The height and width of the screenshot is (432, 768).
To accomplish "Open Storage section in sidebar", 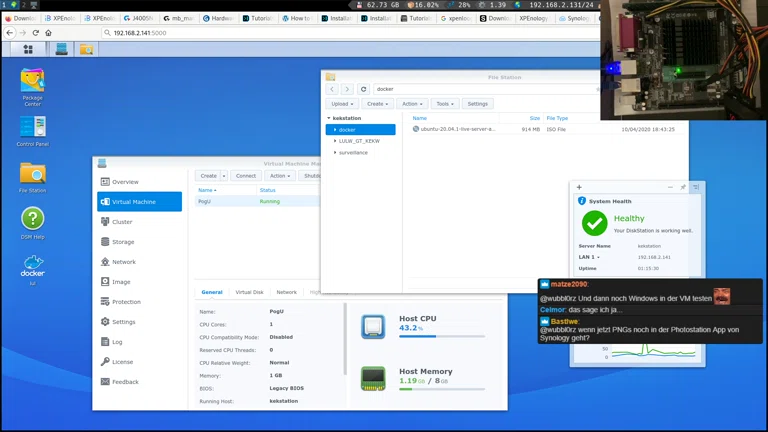I will 140,242.
